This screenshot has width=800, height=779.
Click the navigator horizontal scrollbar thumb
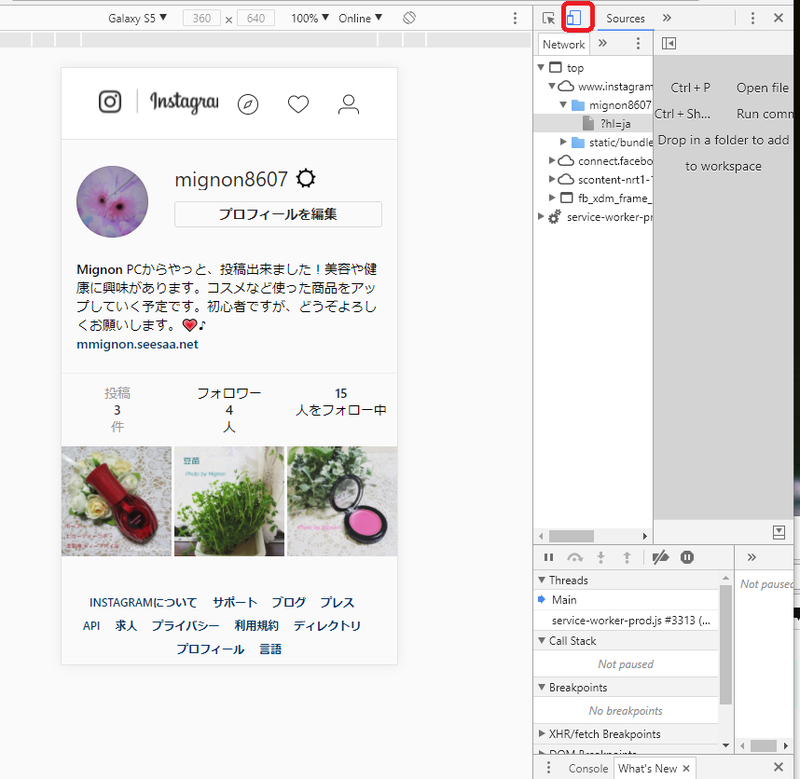point(571,536)
